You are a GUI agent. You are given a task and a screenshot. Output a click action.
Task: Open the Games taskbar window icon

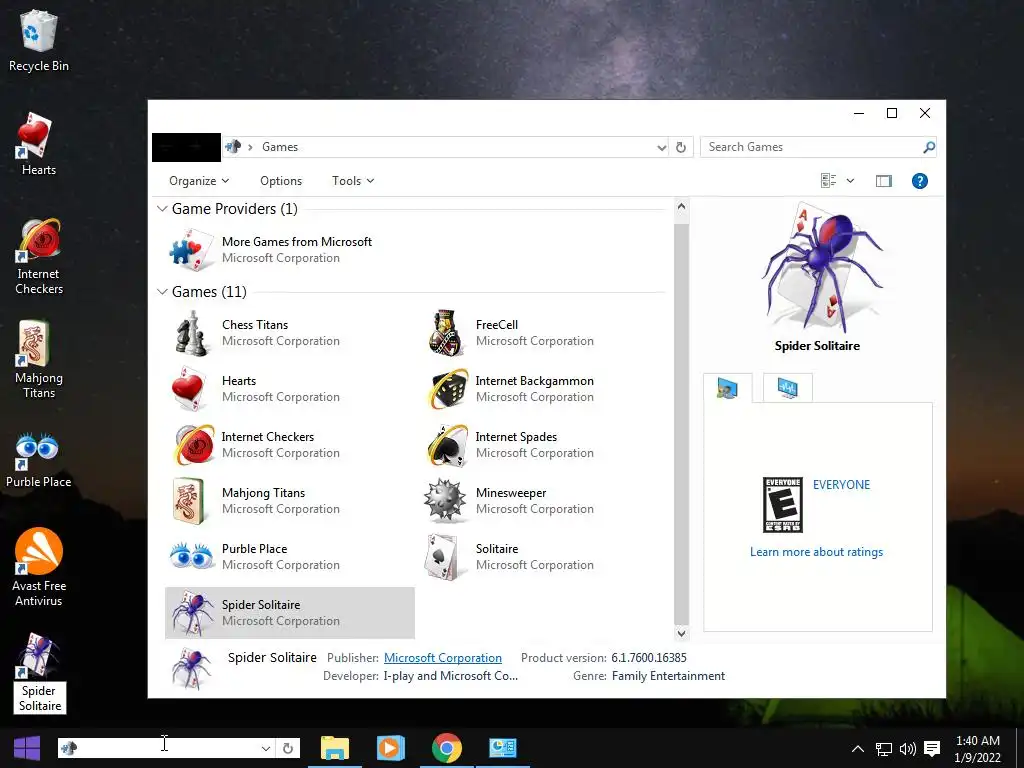click(503, 748)
